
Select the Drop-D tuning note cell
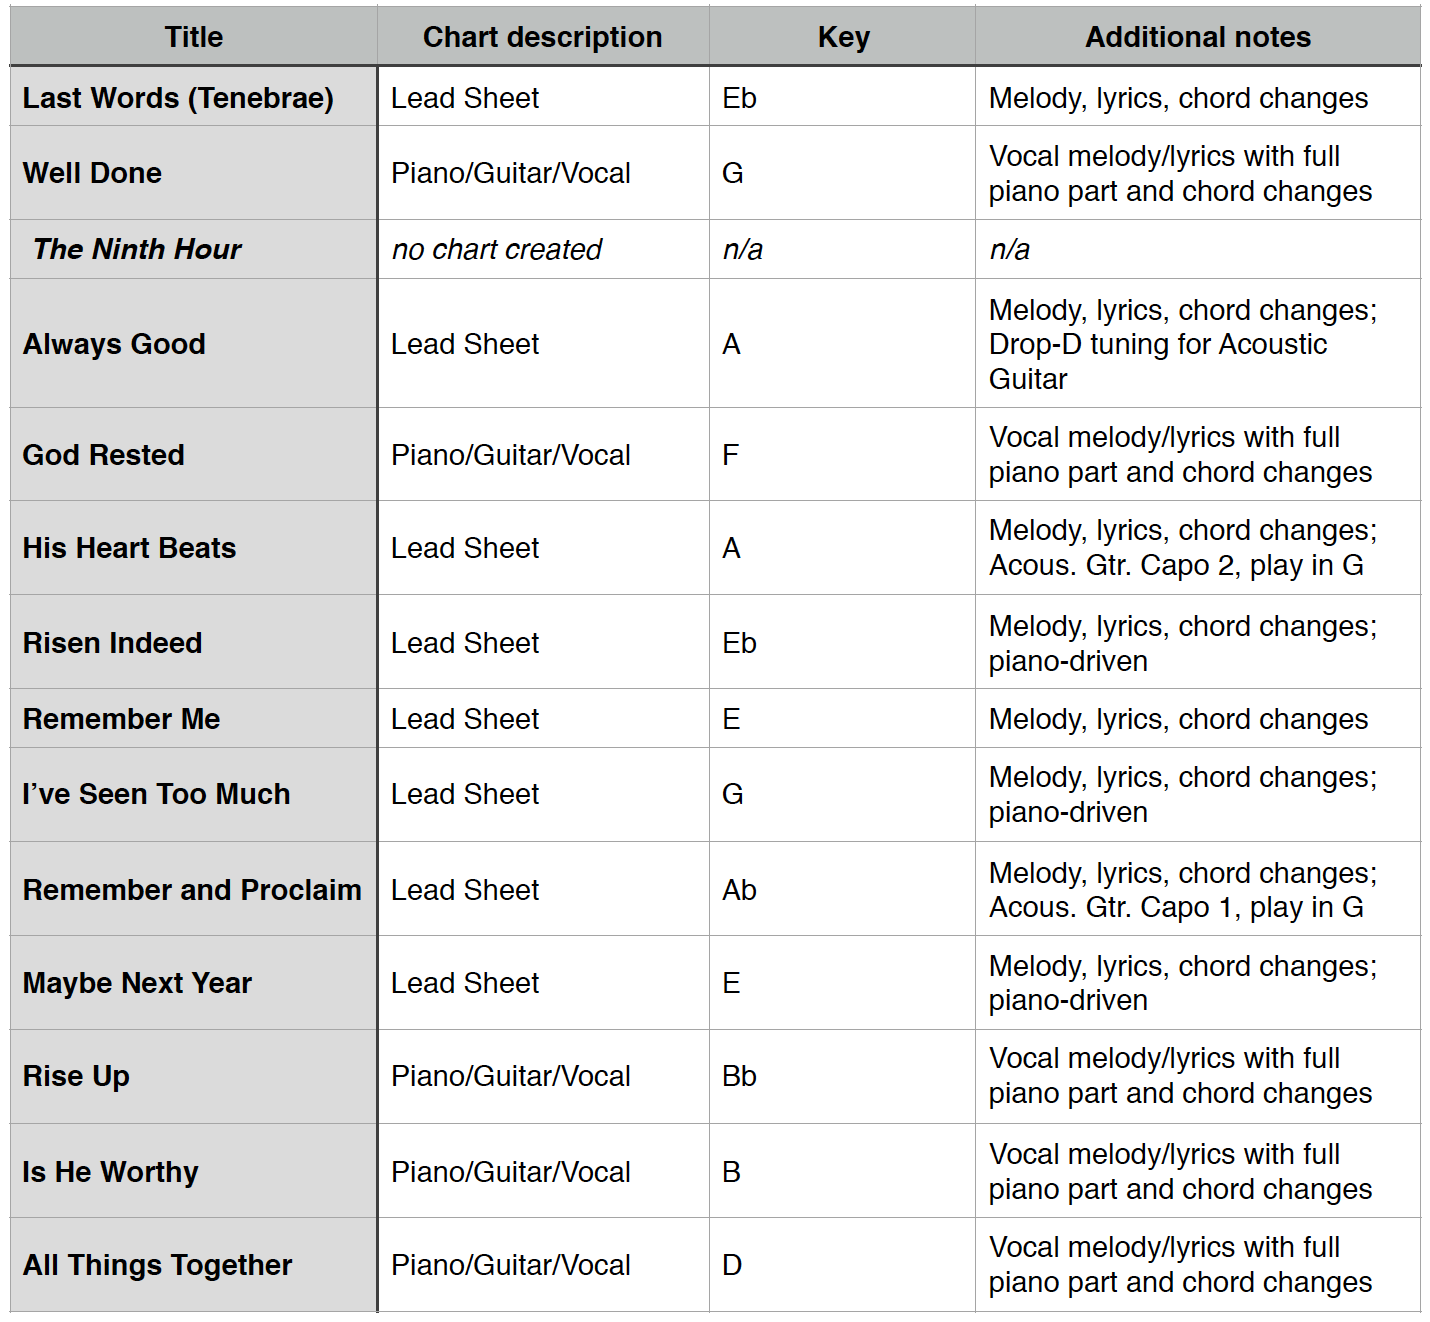coord(1182,344)
